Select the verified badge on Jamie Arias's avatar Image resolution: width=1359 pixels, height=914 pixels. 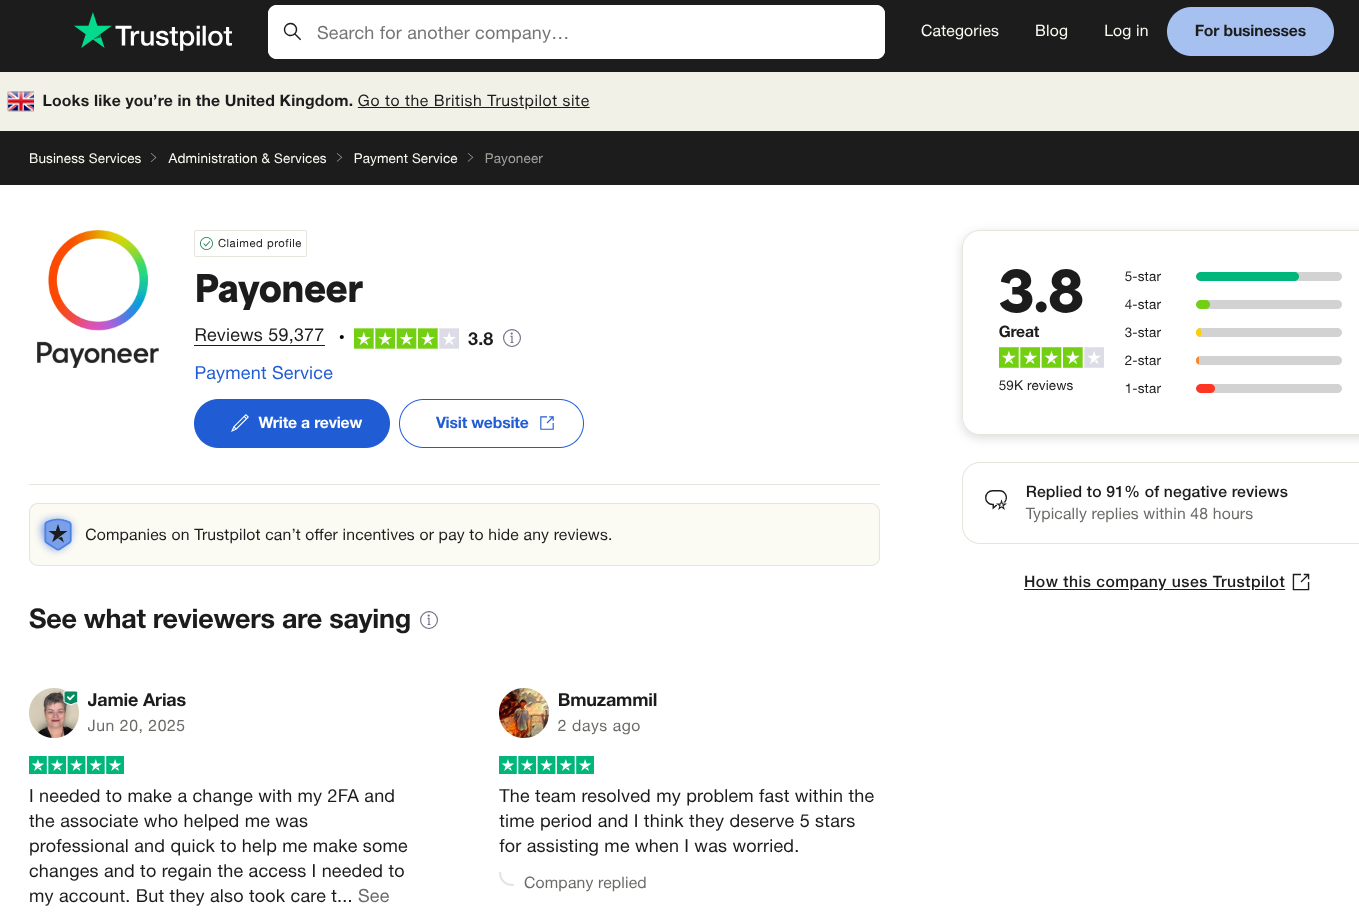click(71, 695)
